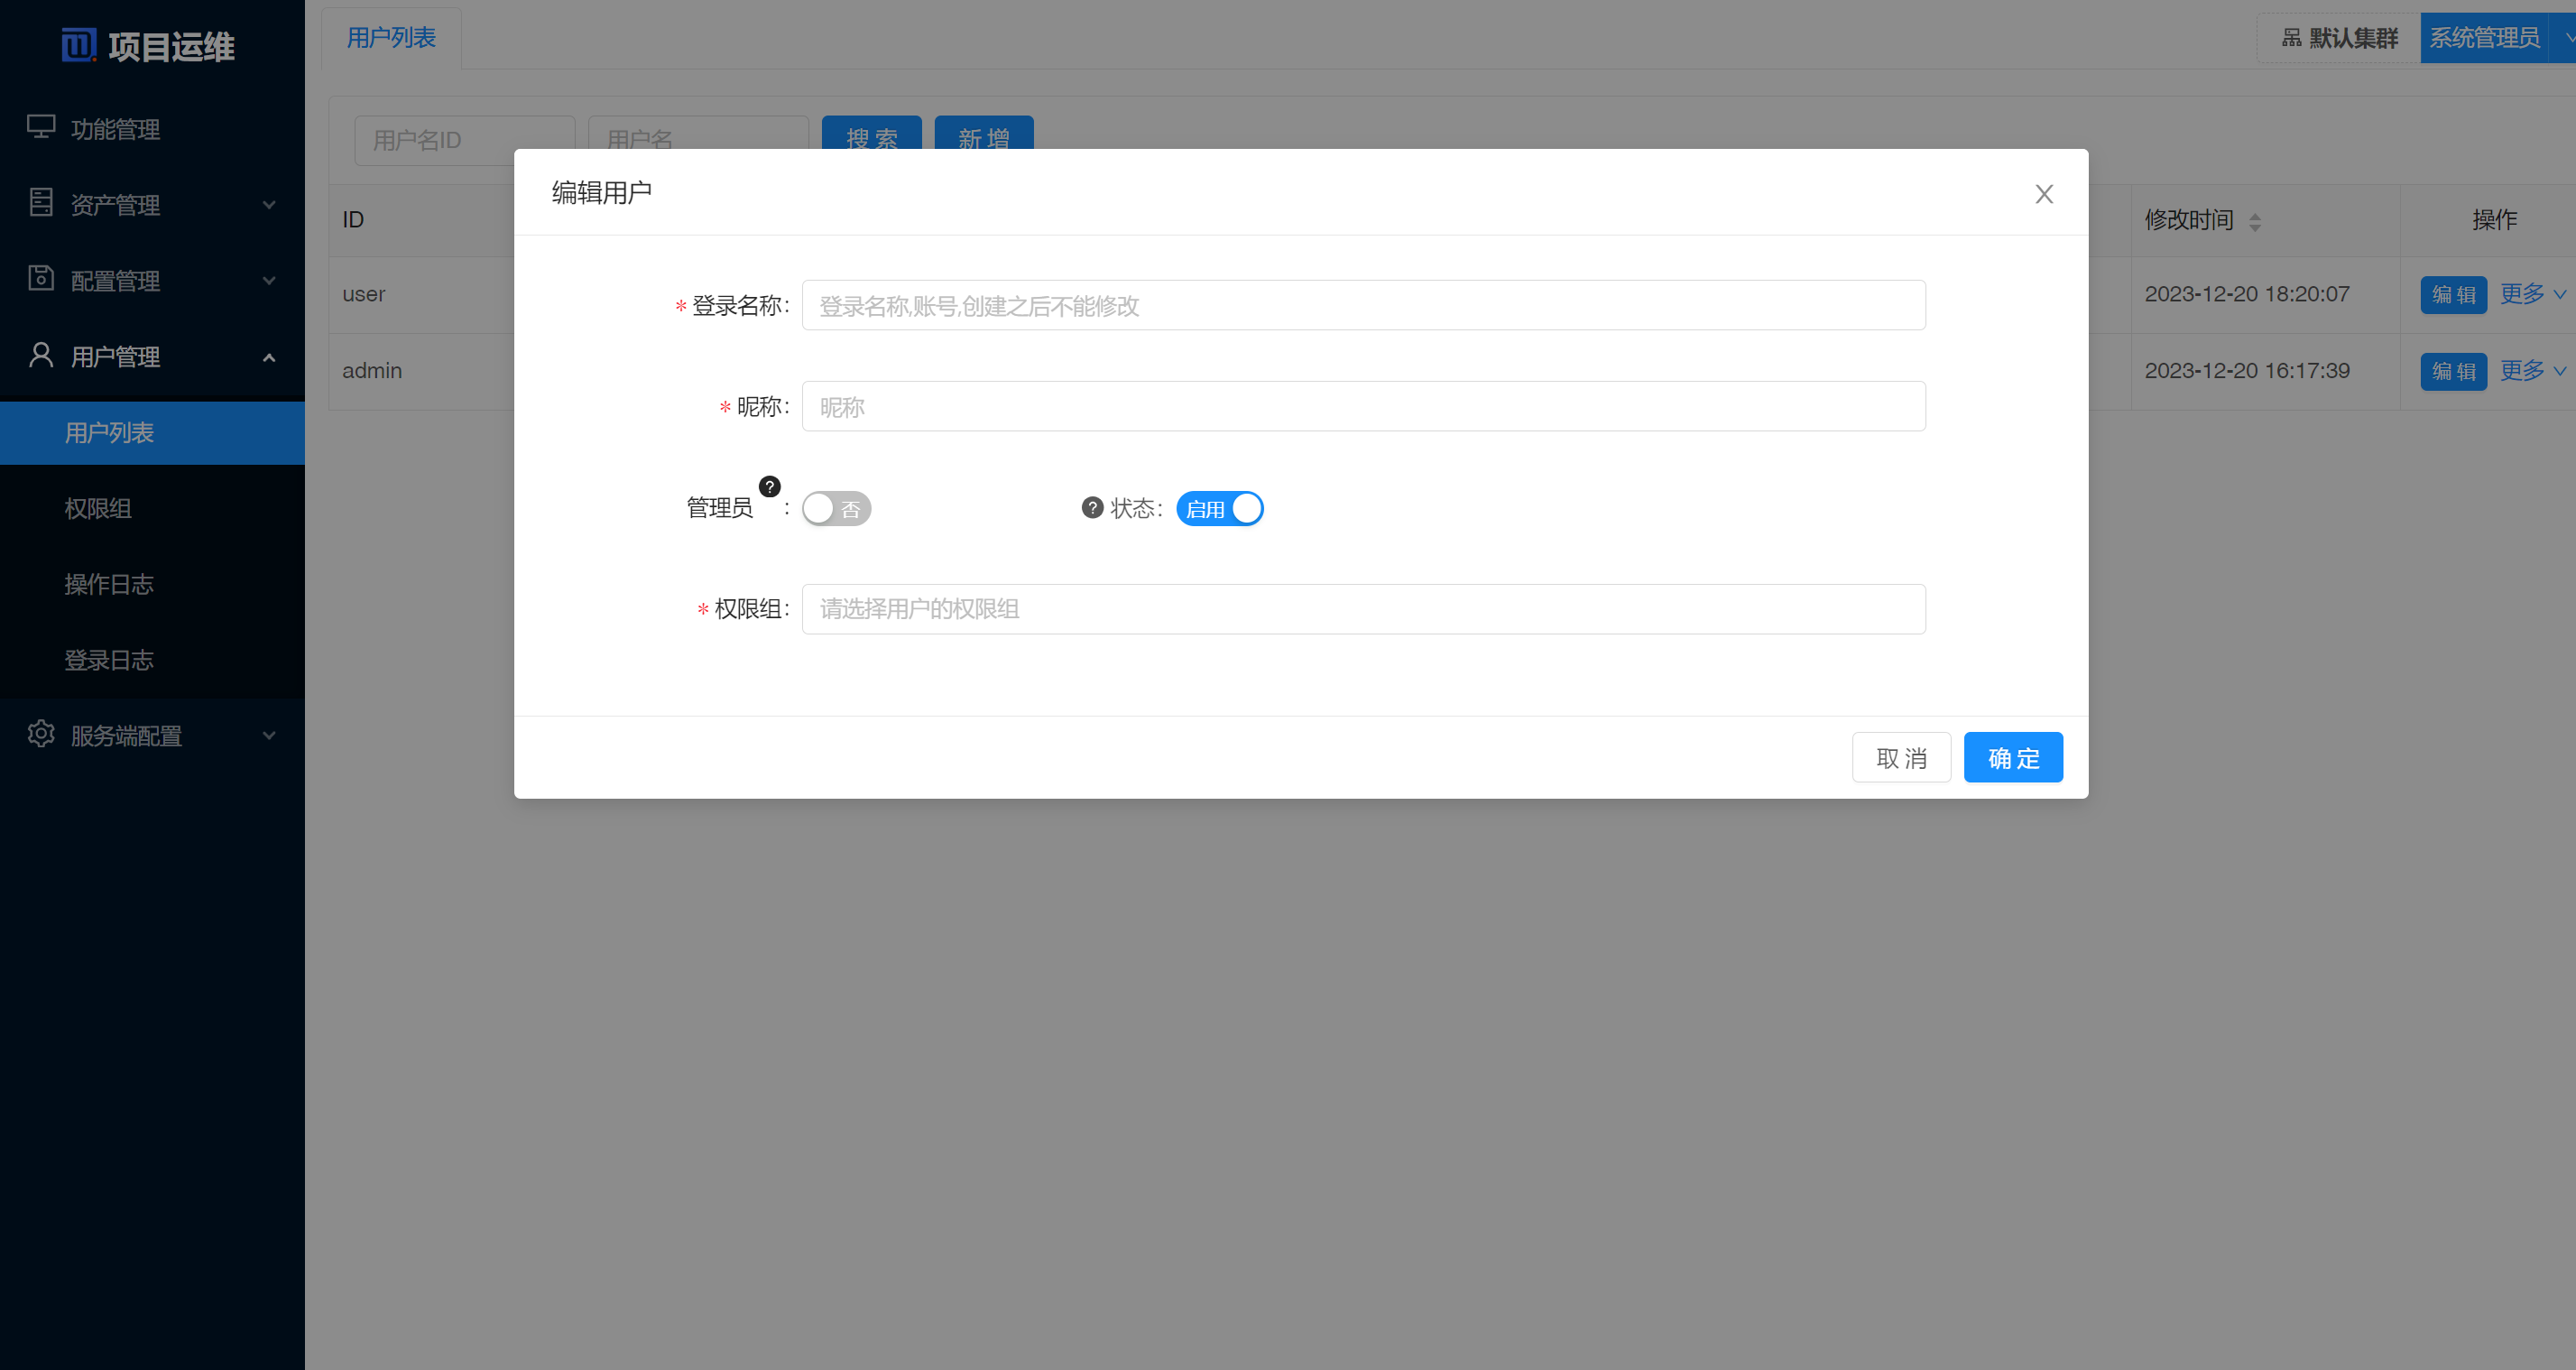Click the 功能管理 monitor icon in sidebar
Screen dimensions: 2576x1370
[x=41, y=127]
